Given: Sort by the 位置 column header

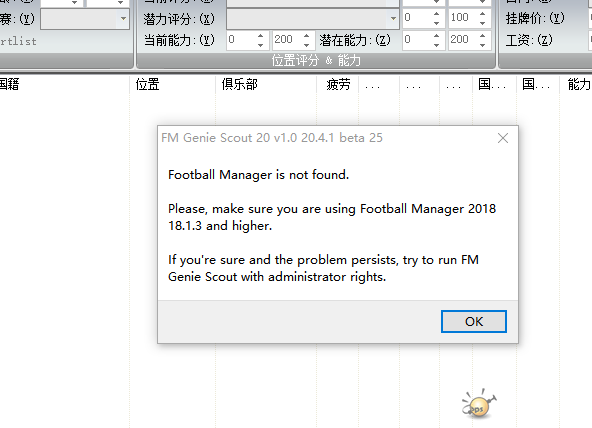Looking at the screenshot, I should (148, 84).
